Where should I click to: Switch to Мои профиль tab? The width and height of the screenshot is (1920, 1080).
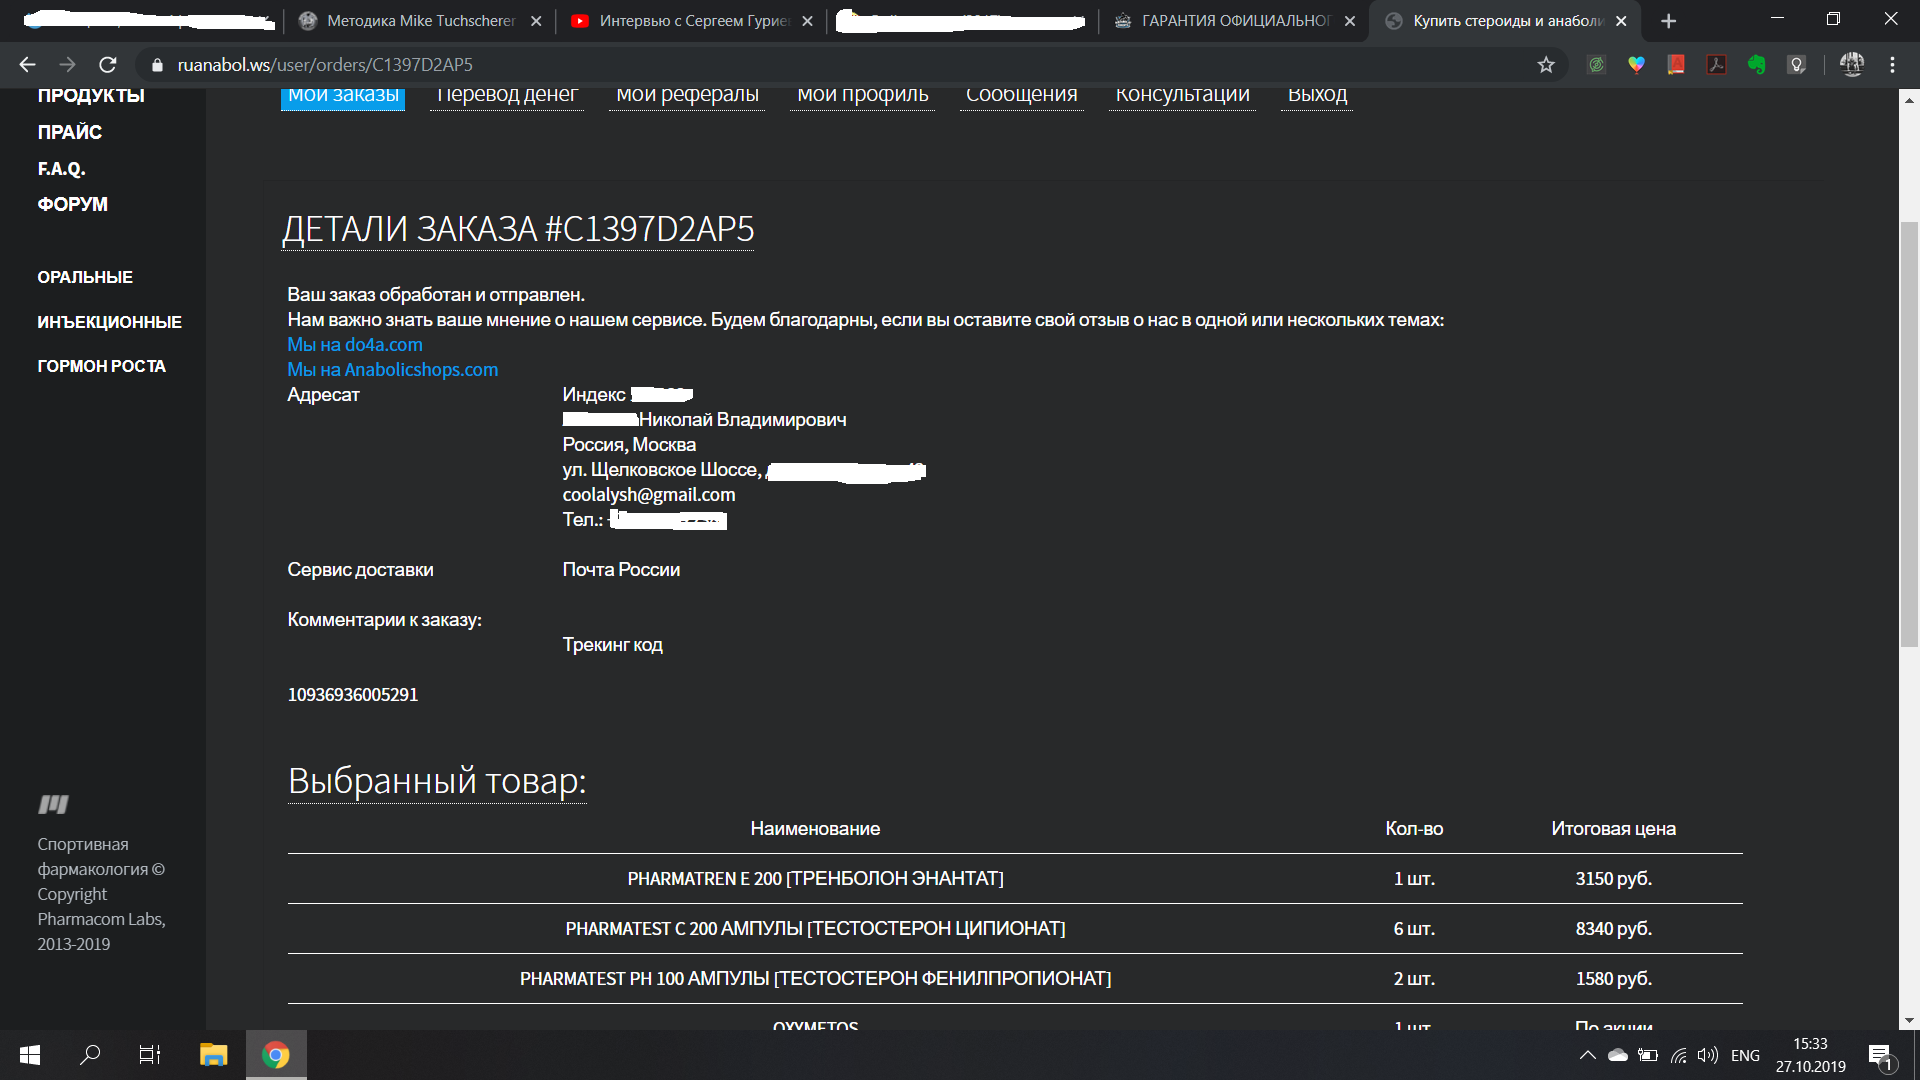(x=862, y=95)
